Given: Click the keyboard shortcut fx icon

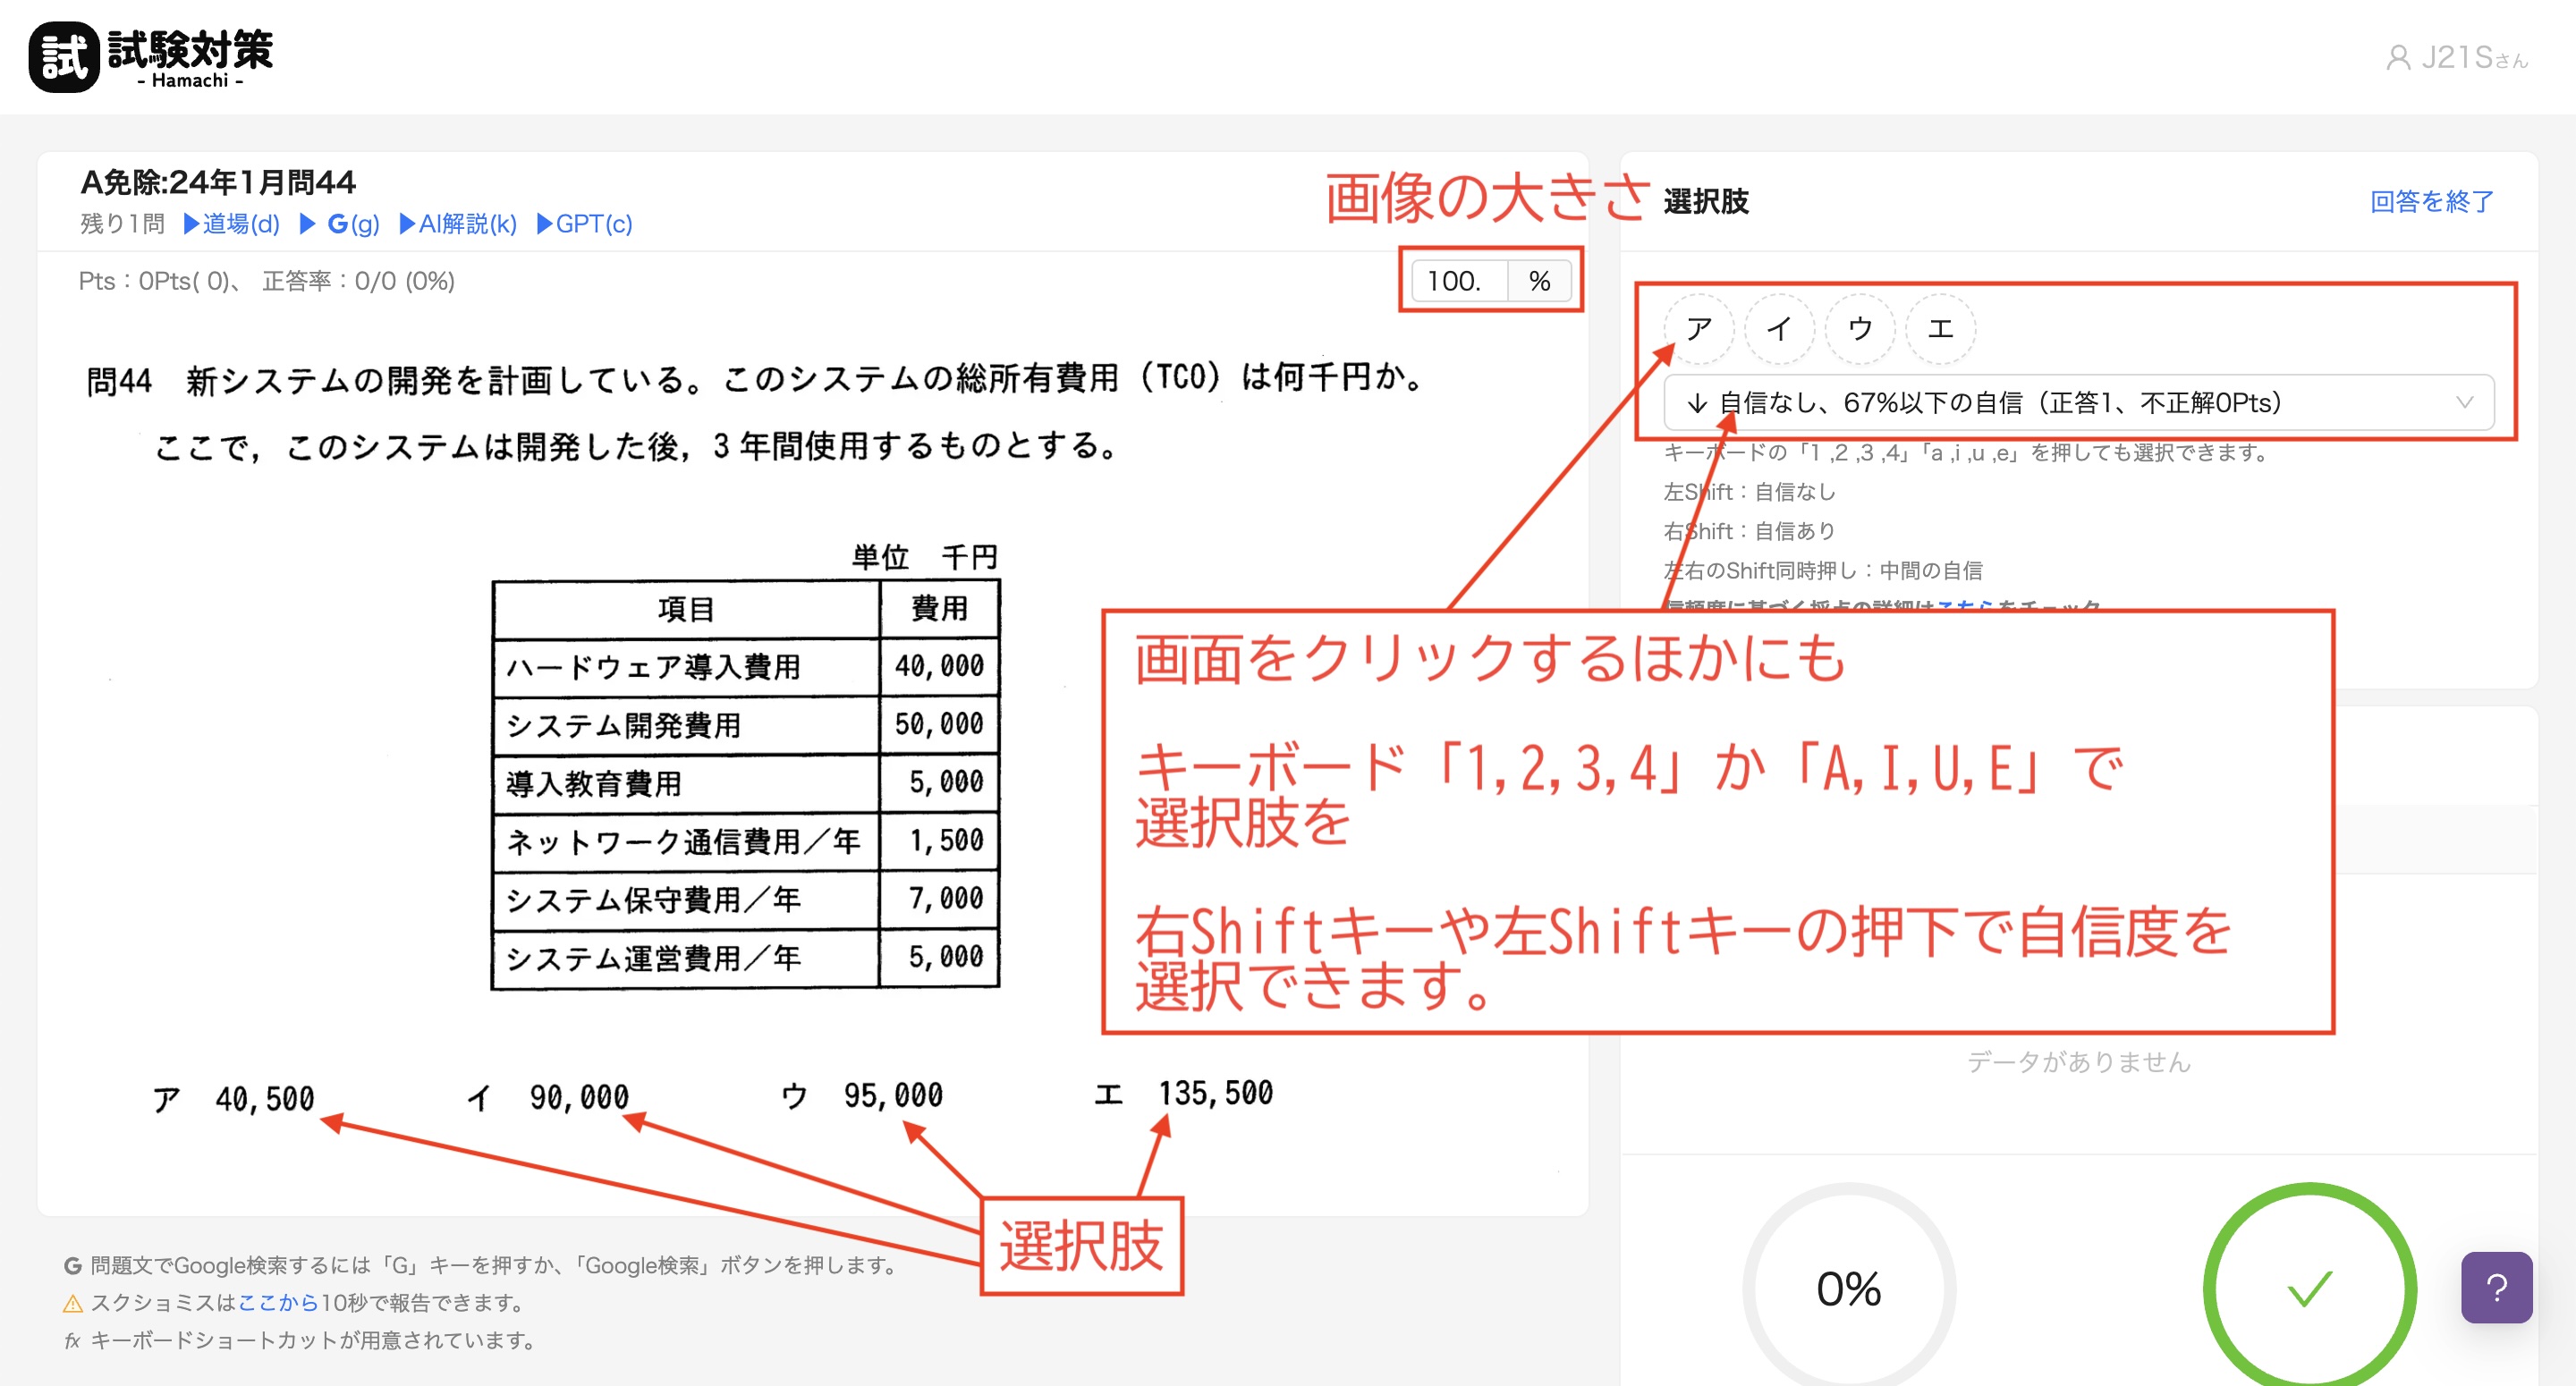Looking at the screenshot, I should [72, 1341].
